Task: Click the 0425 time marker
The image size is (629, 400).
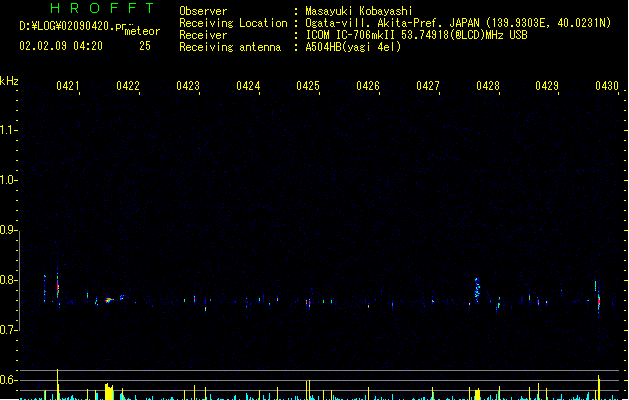Action: tap(308, 86)
